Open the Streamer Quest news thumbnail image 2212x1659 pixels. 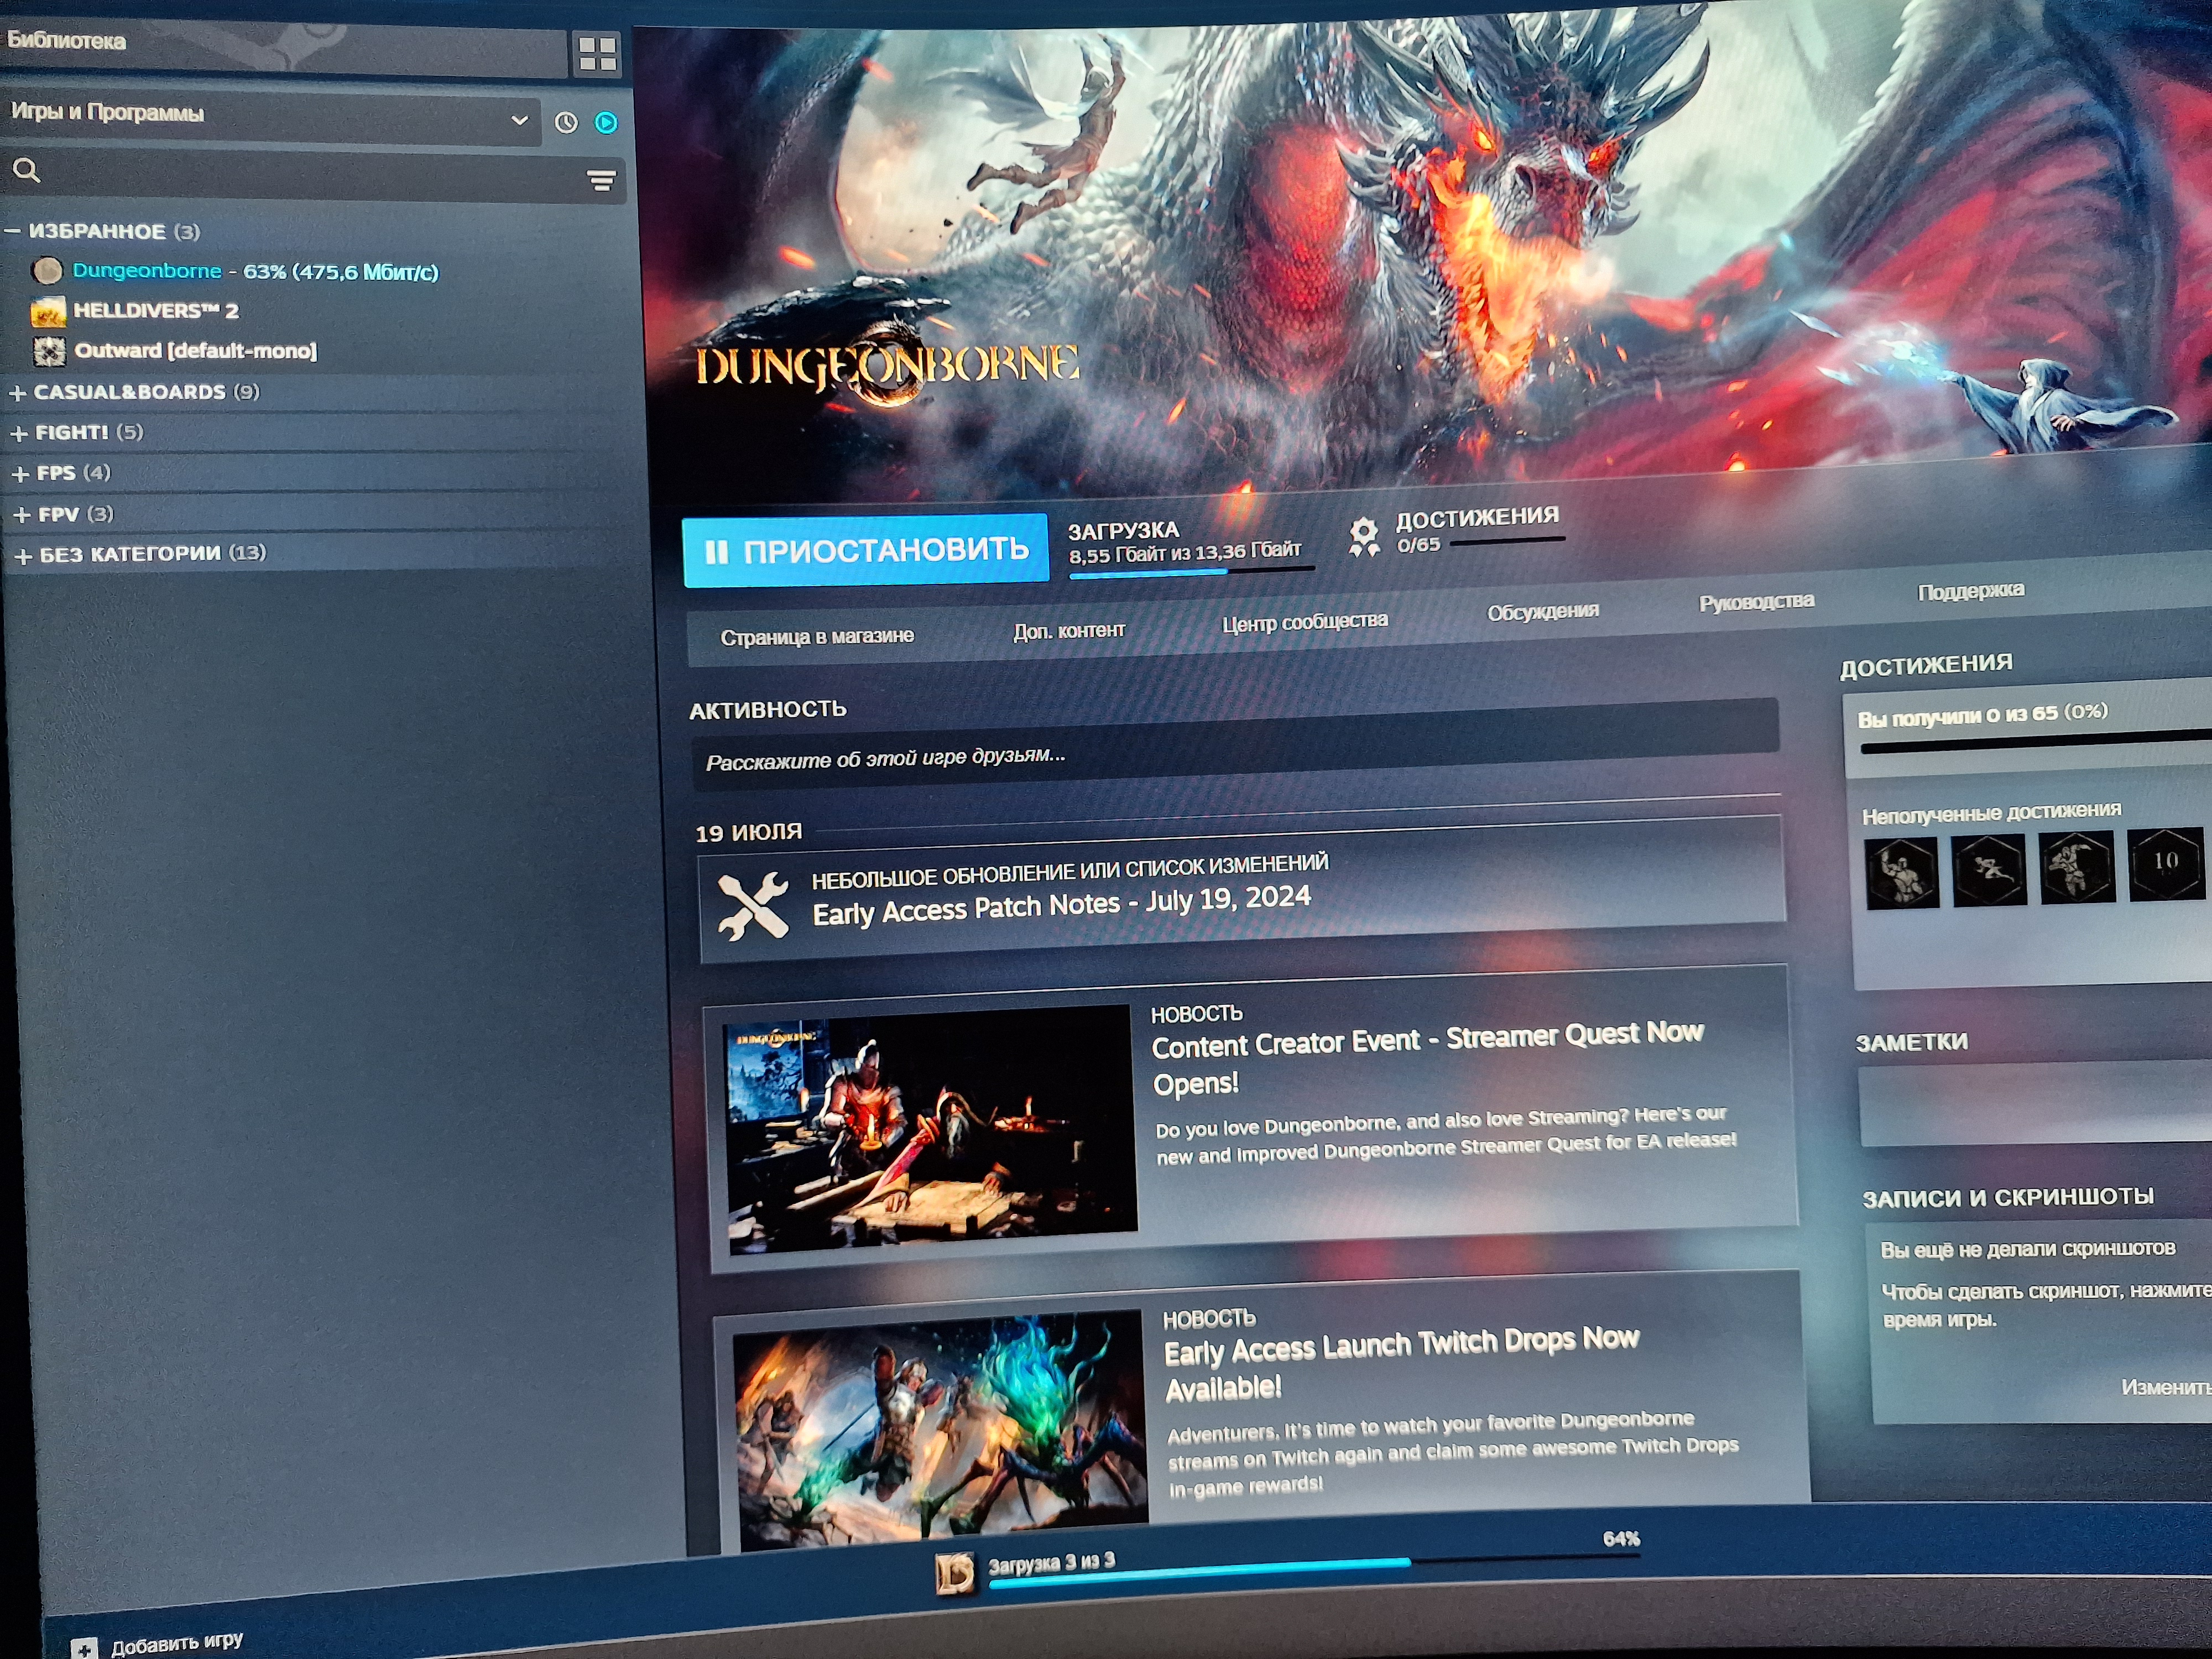pos(930,1130)
